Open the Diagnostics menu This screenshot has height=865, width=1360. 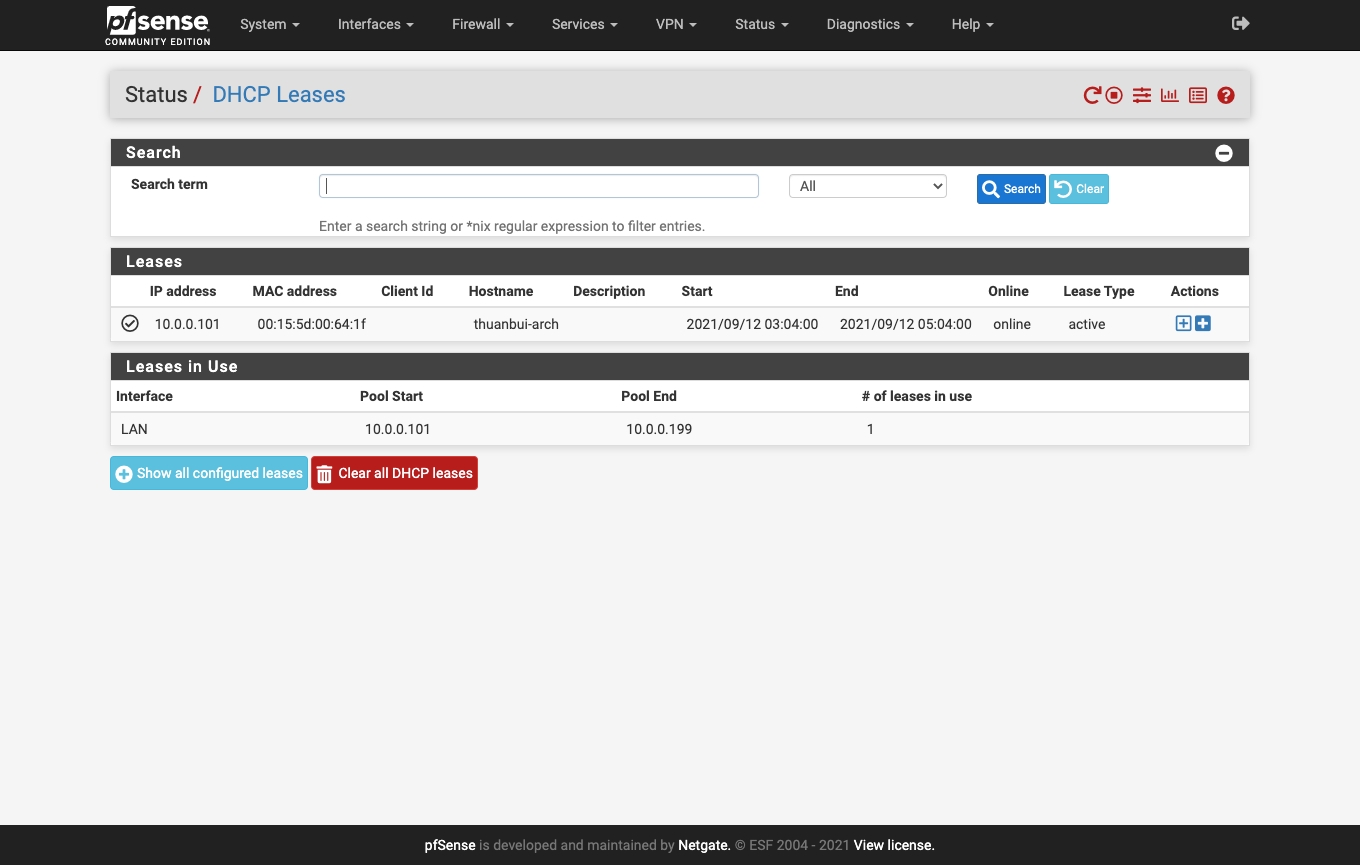(870, 24)
